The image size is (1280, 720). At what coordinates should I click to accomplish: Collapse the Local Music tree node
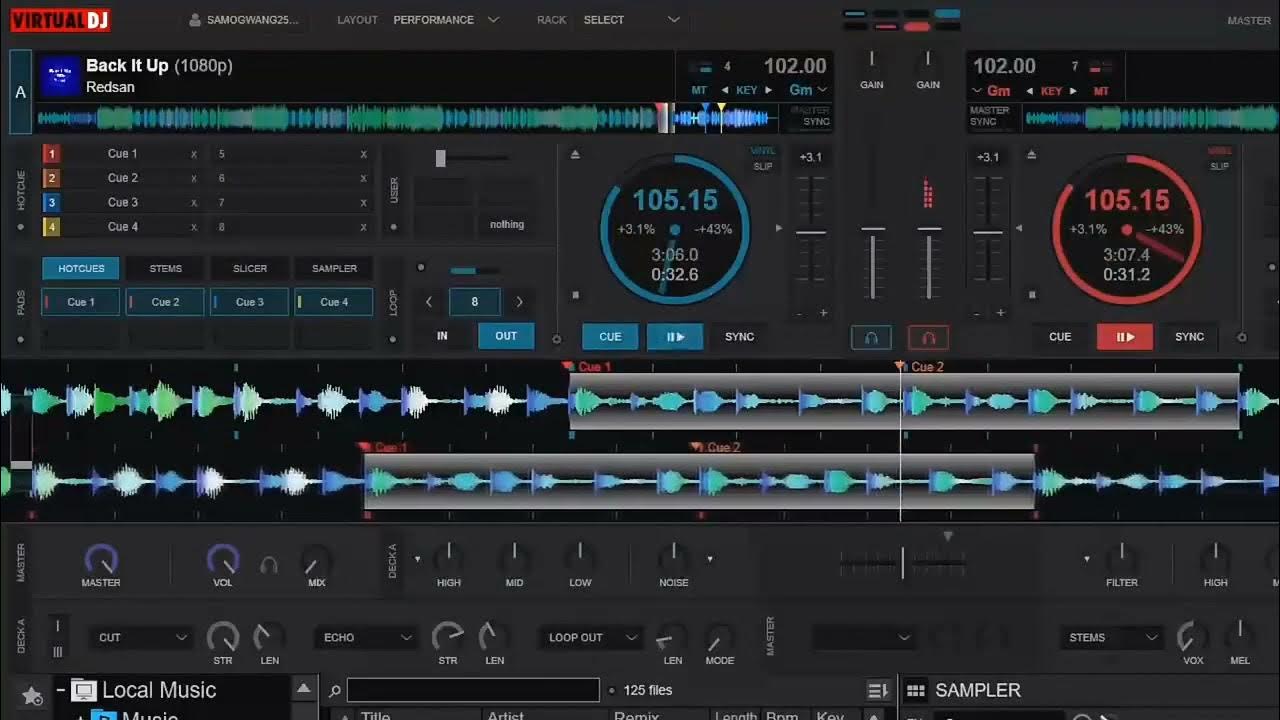(x=60, y=690)
